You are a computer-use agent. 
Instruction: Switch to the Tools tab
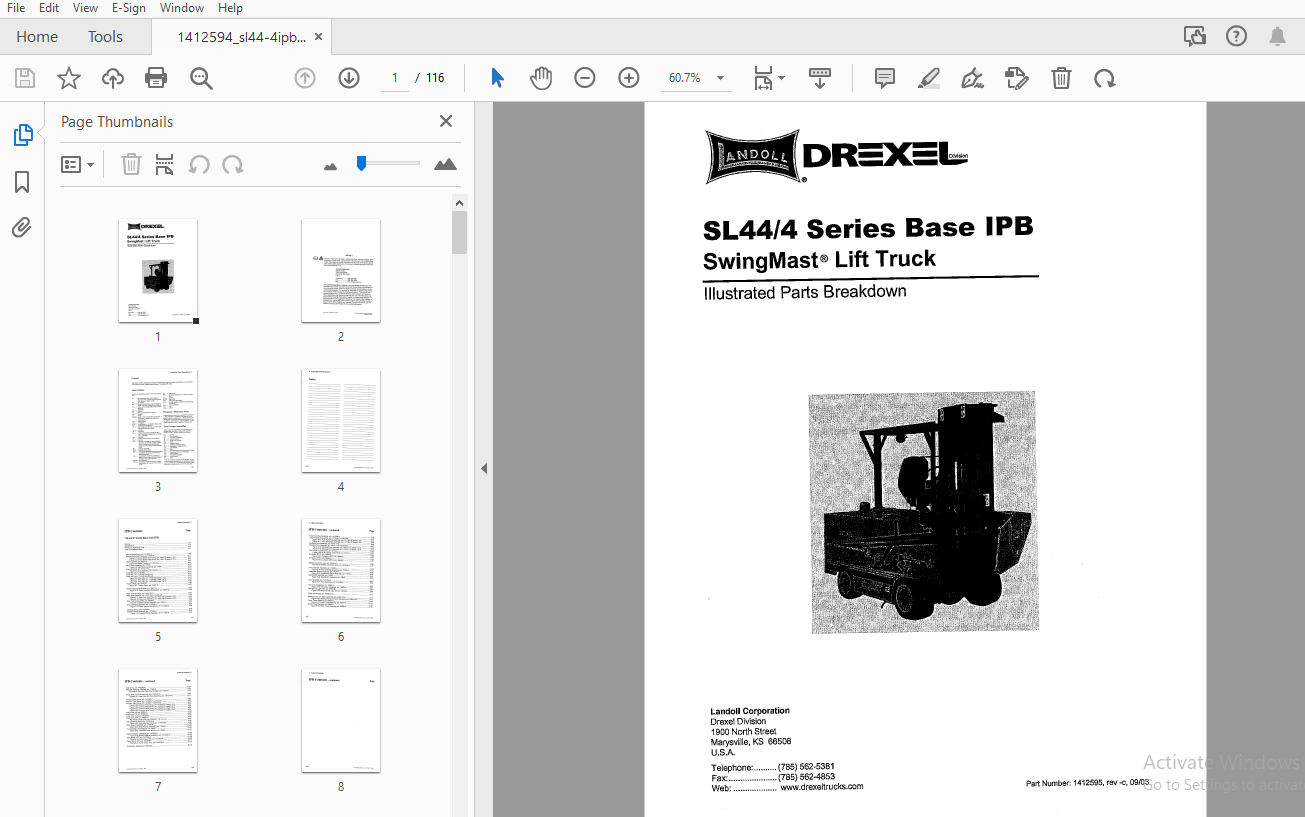(x=105, y=37)
